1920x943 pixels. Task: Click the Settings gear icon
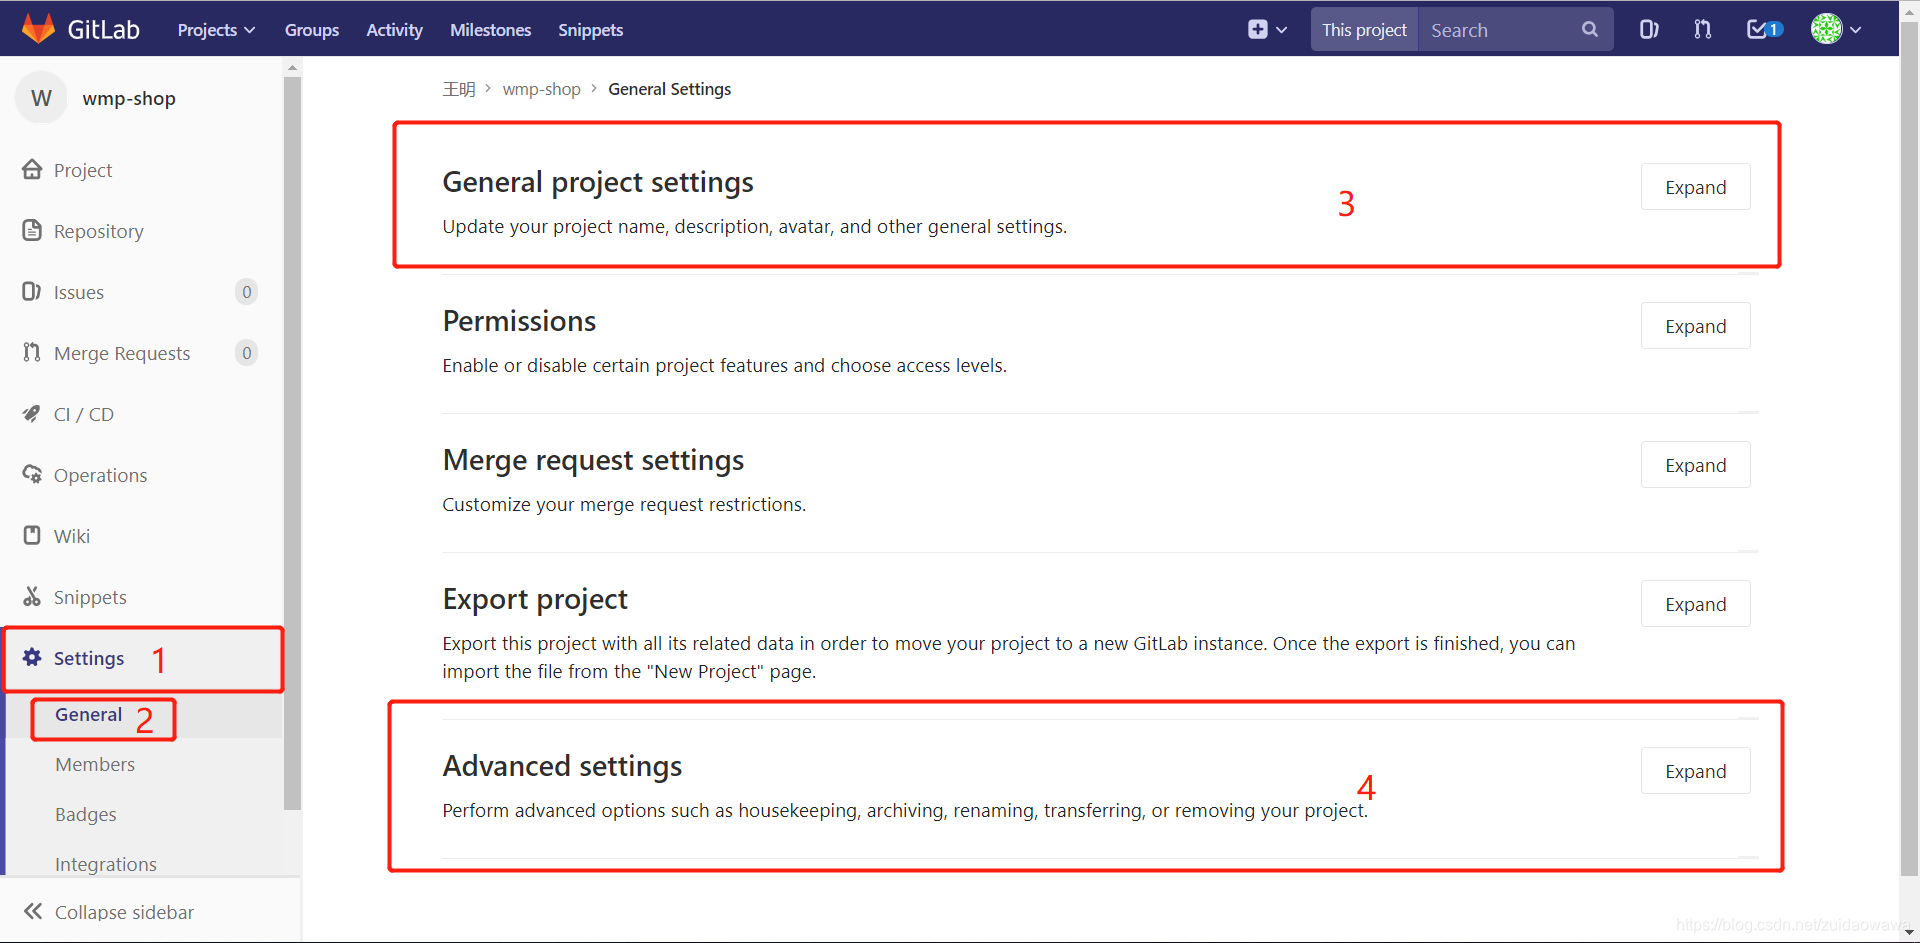(x=32, y=657)
